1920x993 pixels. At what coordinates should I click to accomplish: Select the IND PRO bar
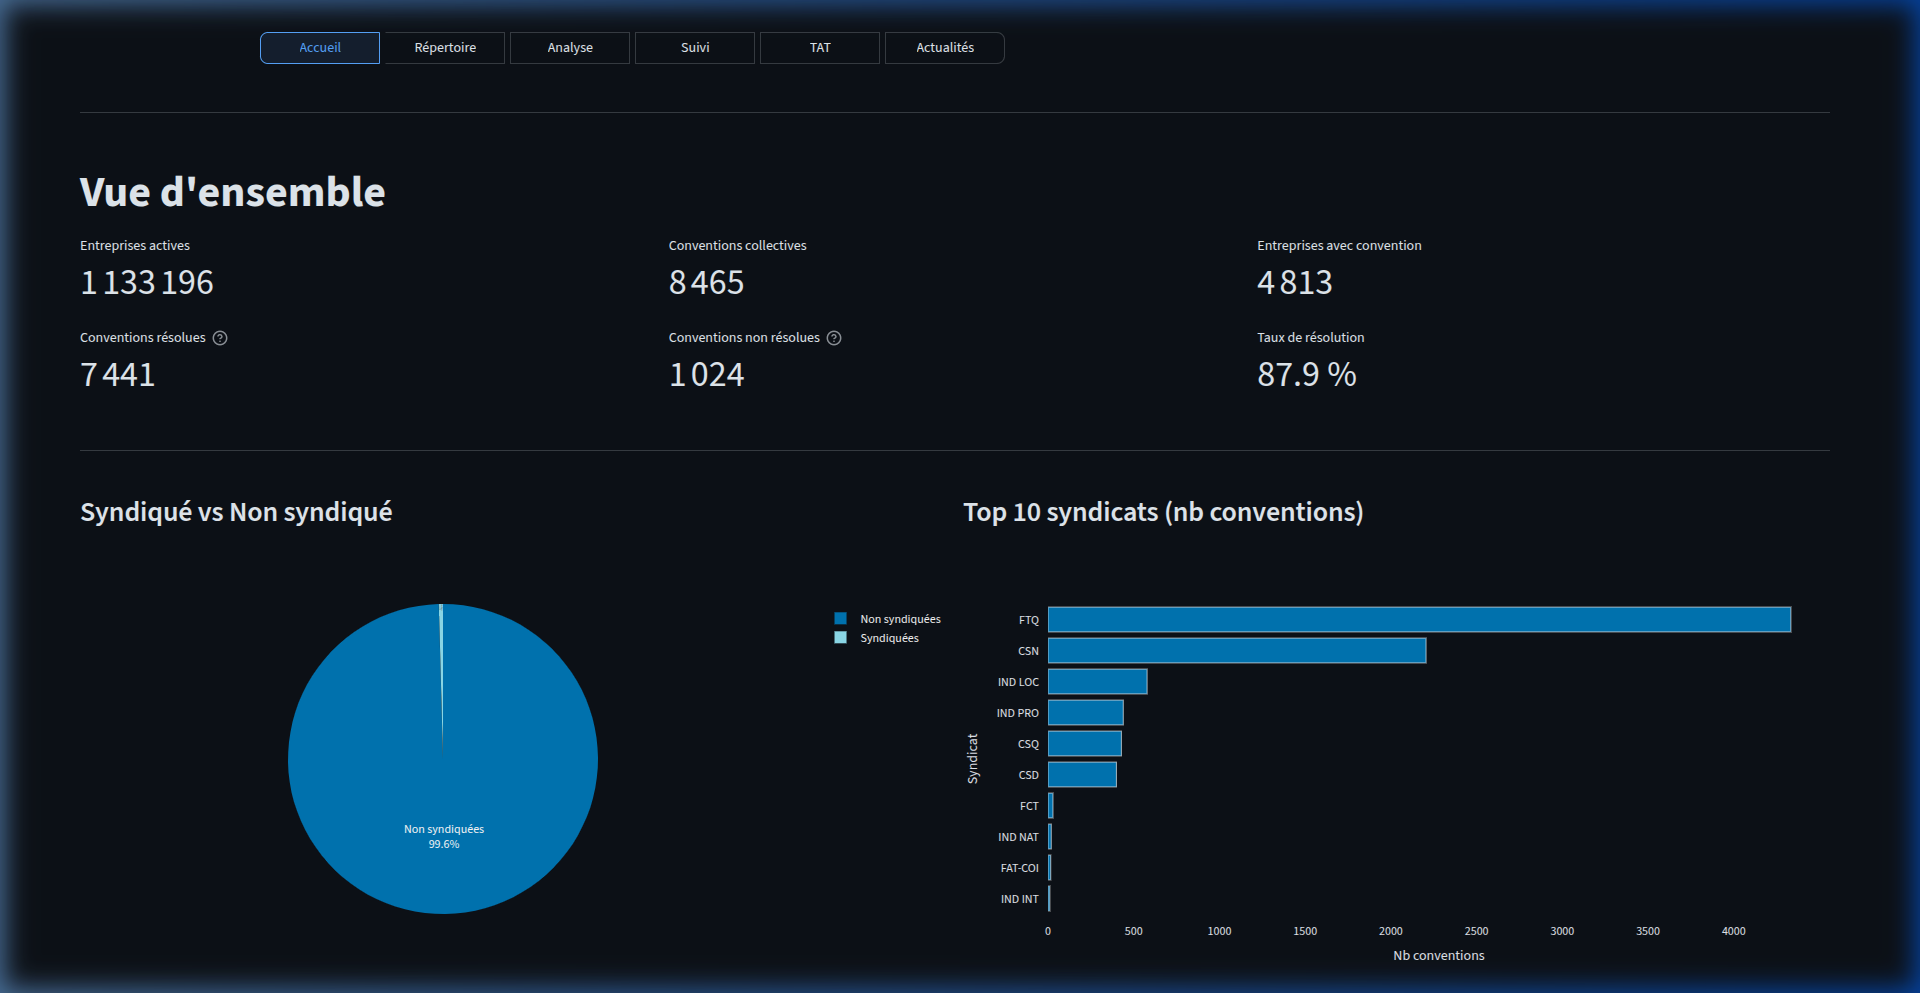tap(1085, 713)
